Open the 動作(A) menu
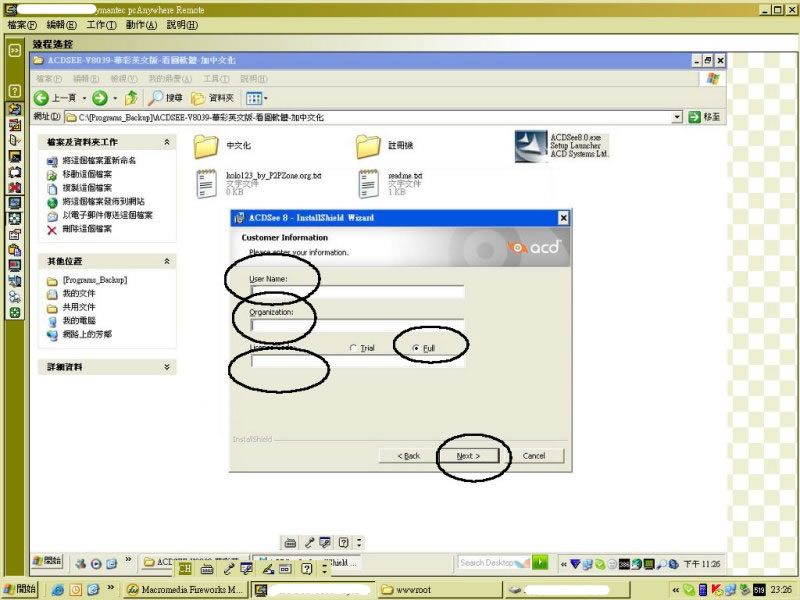This screenshot has width=800, height=600. [x=141, y=25]
